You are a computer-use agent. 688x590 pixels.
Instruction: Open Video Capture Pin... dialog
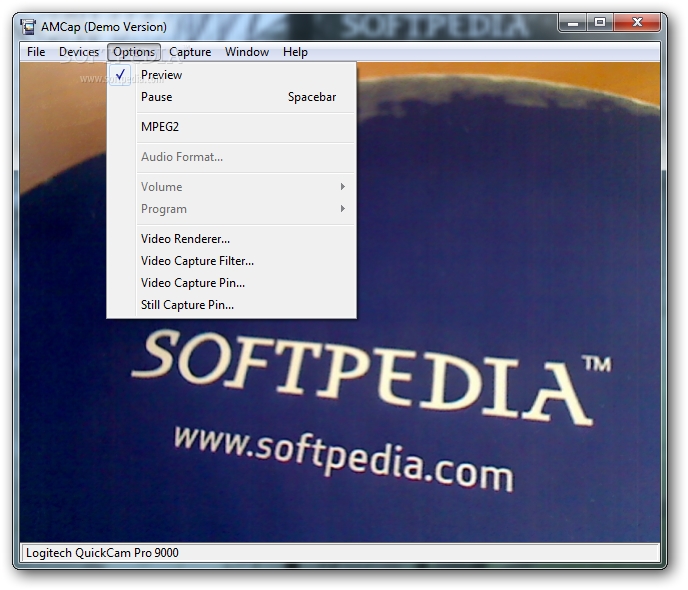[x=232, y=283]
